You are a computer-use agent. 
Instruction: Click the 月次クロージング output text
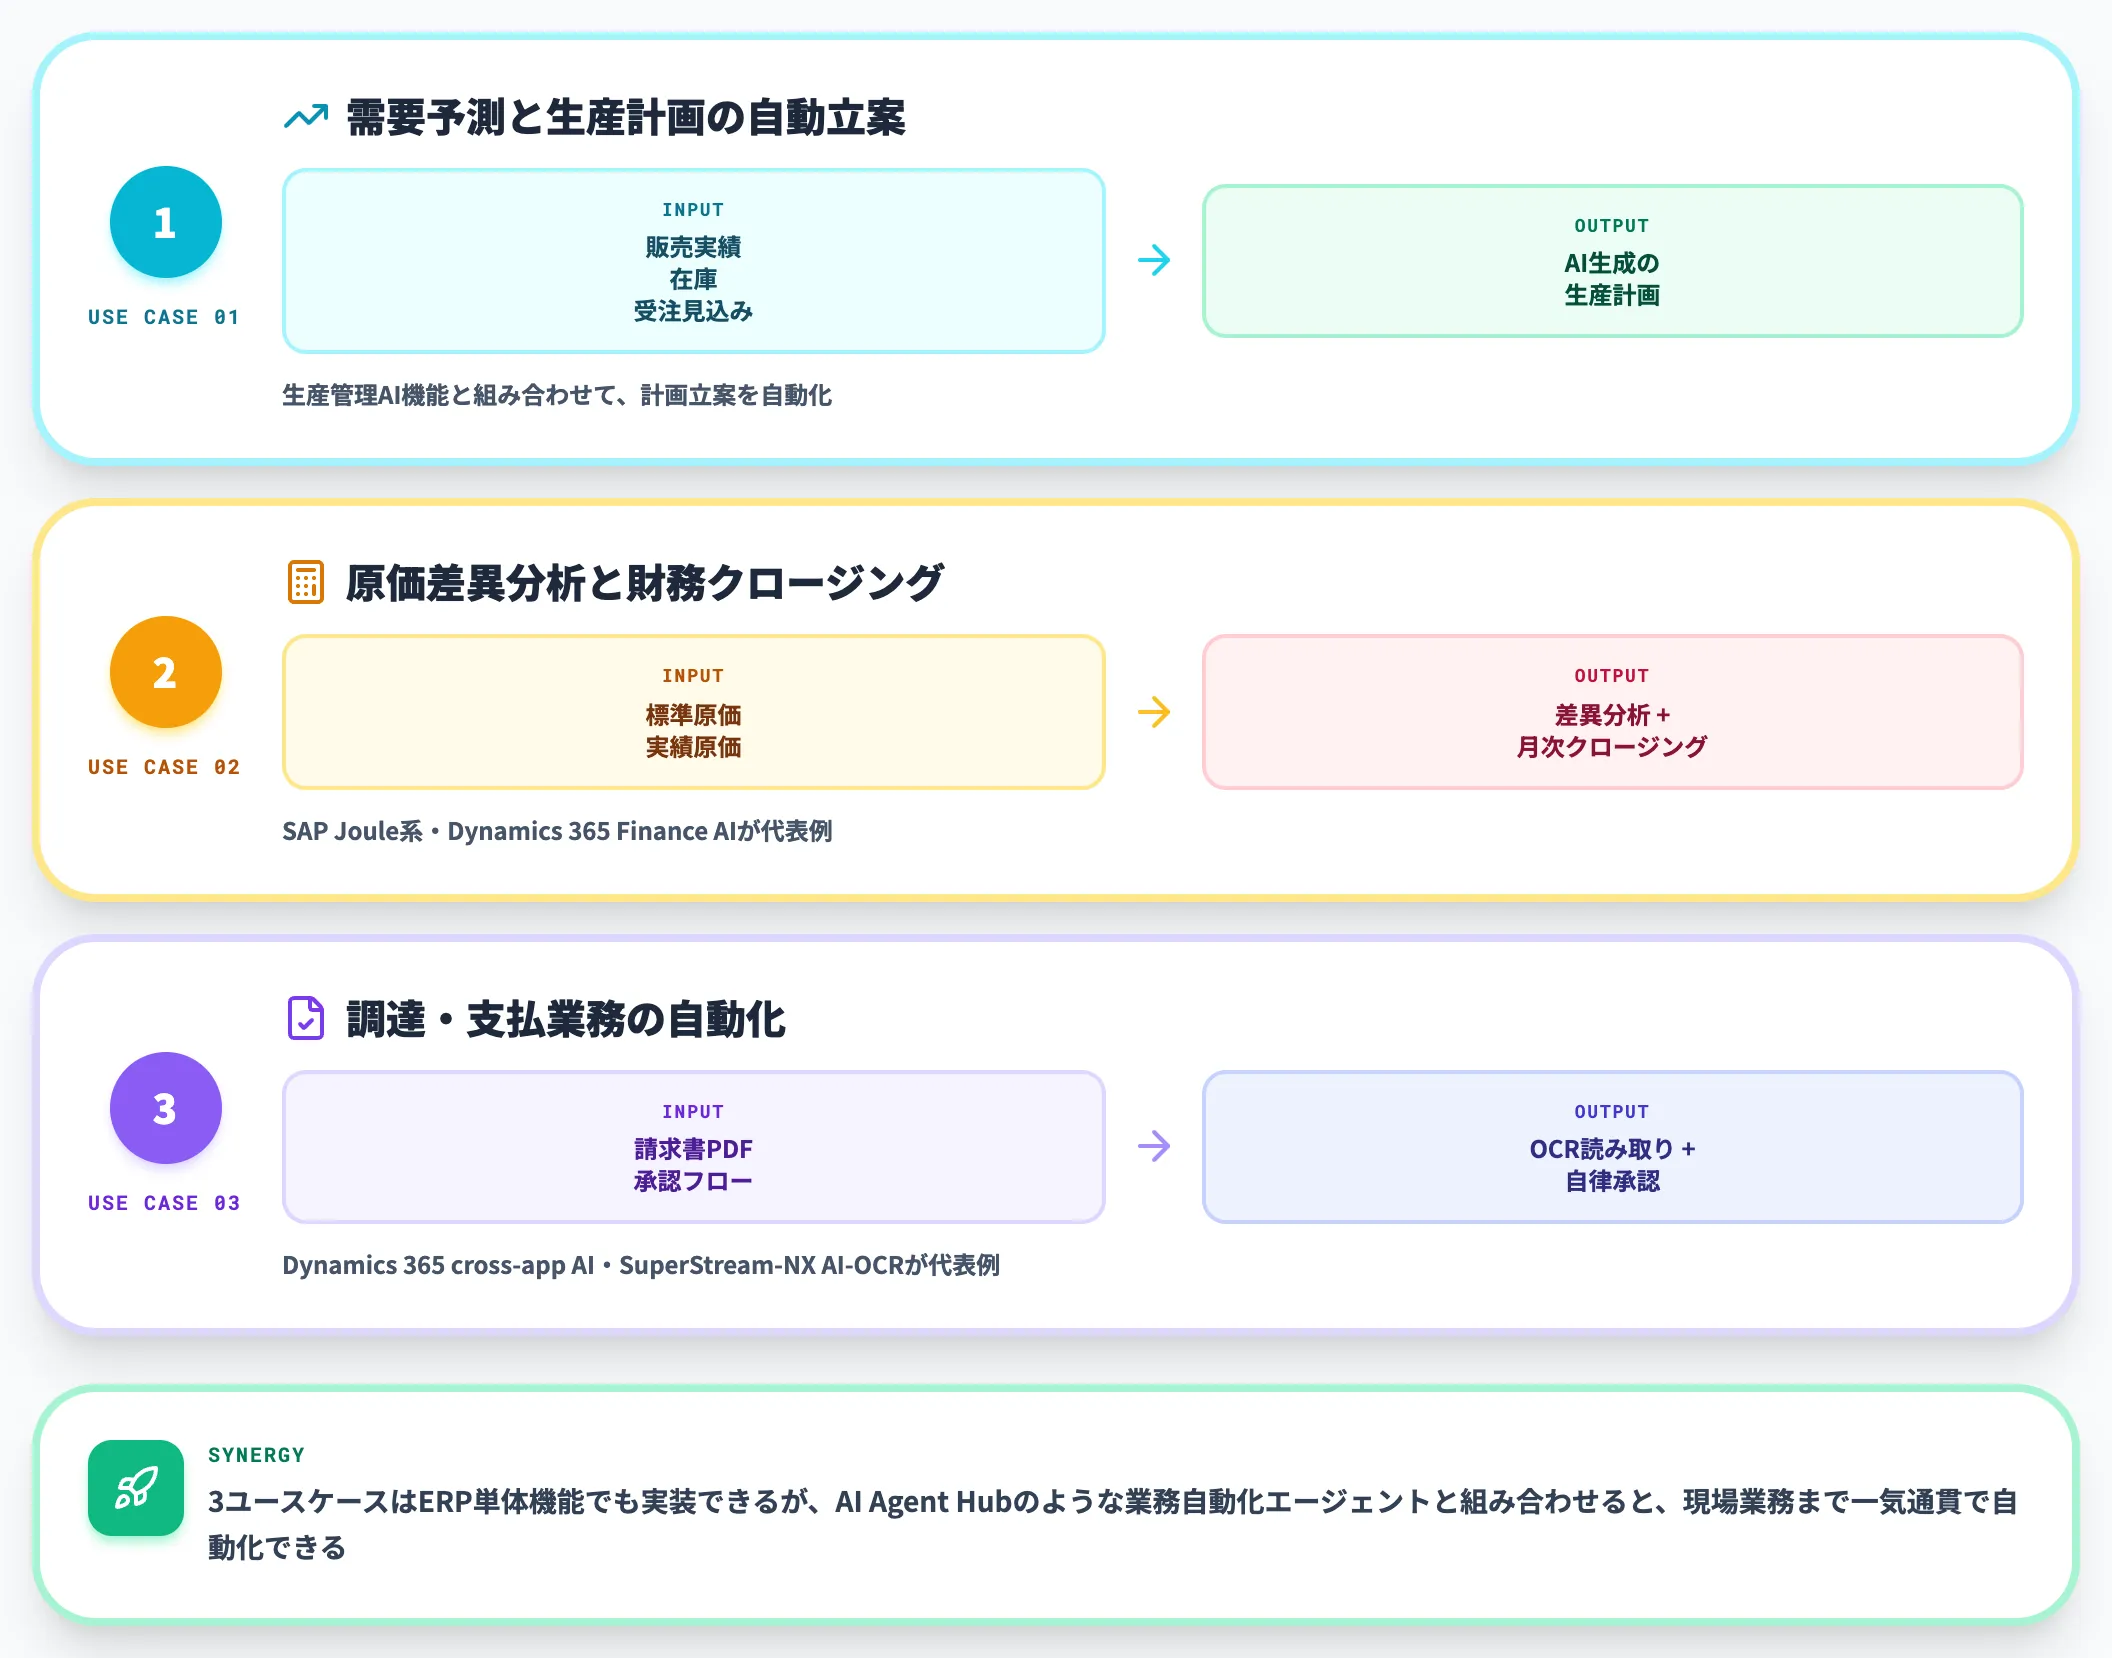click(1612, 747)
